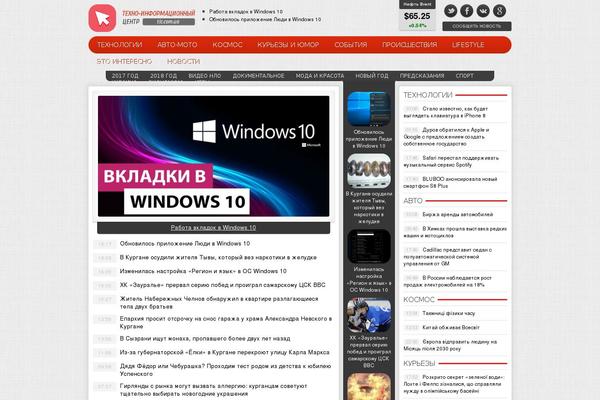Open sidebar article 'Биржа аренды автомобилей'
The height and width of the screenshot is (400, 600).
[458, 214]
